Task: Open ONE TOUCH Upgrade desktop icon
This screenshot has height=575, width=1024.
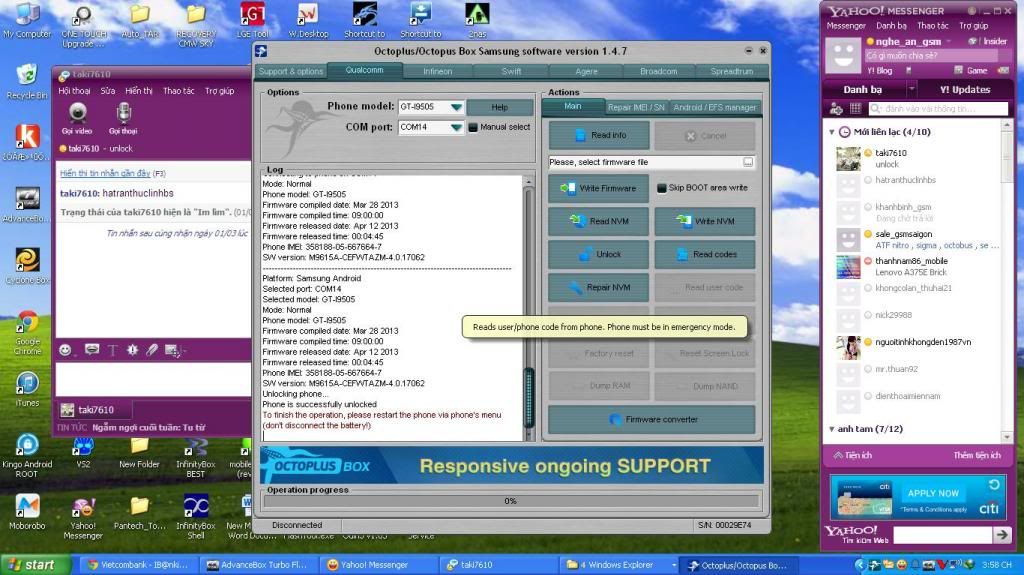Action: (83, 25)
